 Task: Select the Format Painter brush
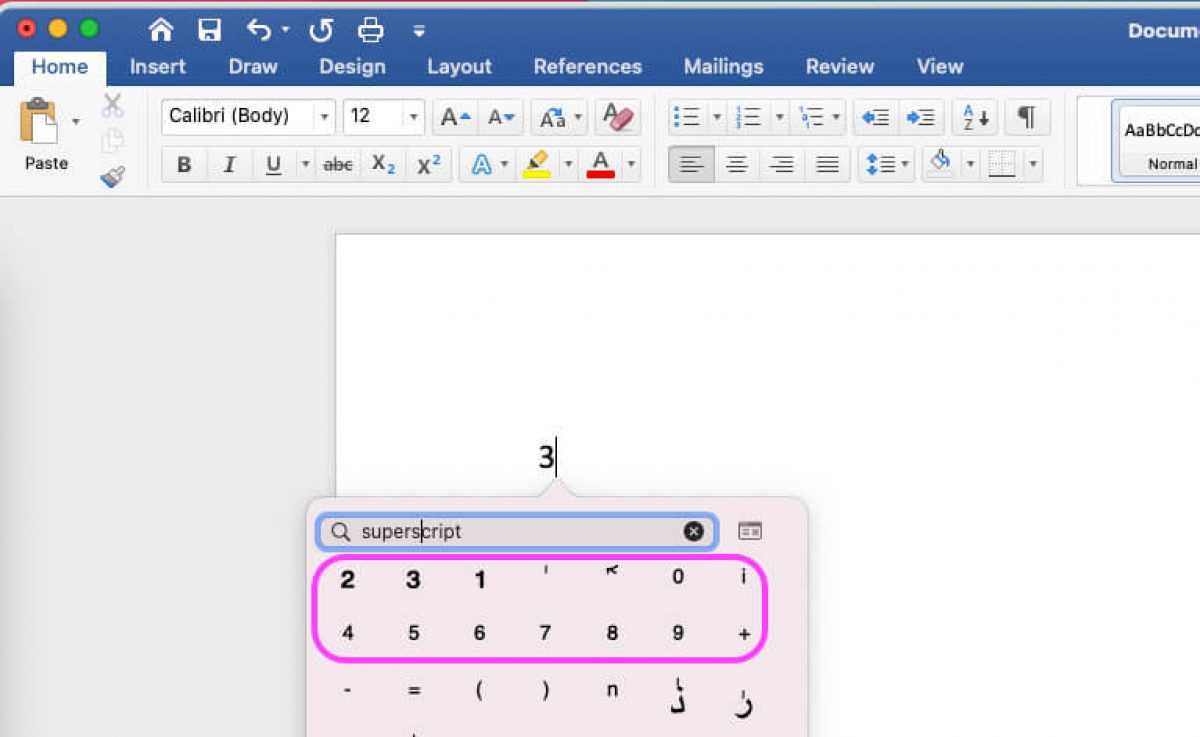(112, 177)
